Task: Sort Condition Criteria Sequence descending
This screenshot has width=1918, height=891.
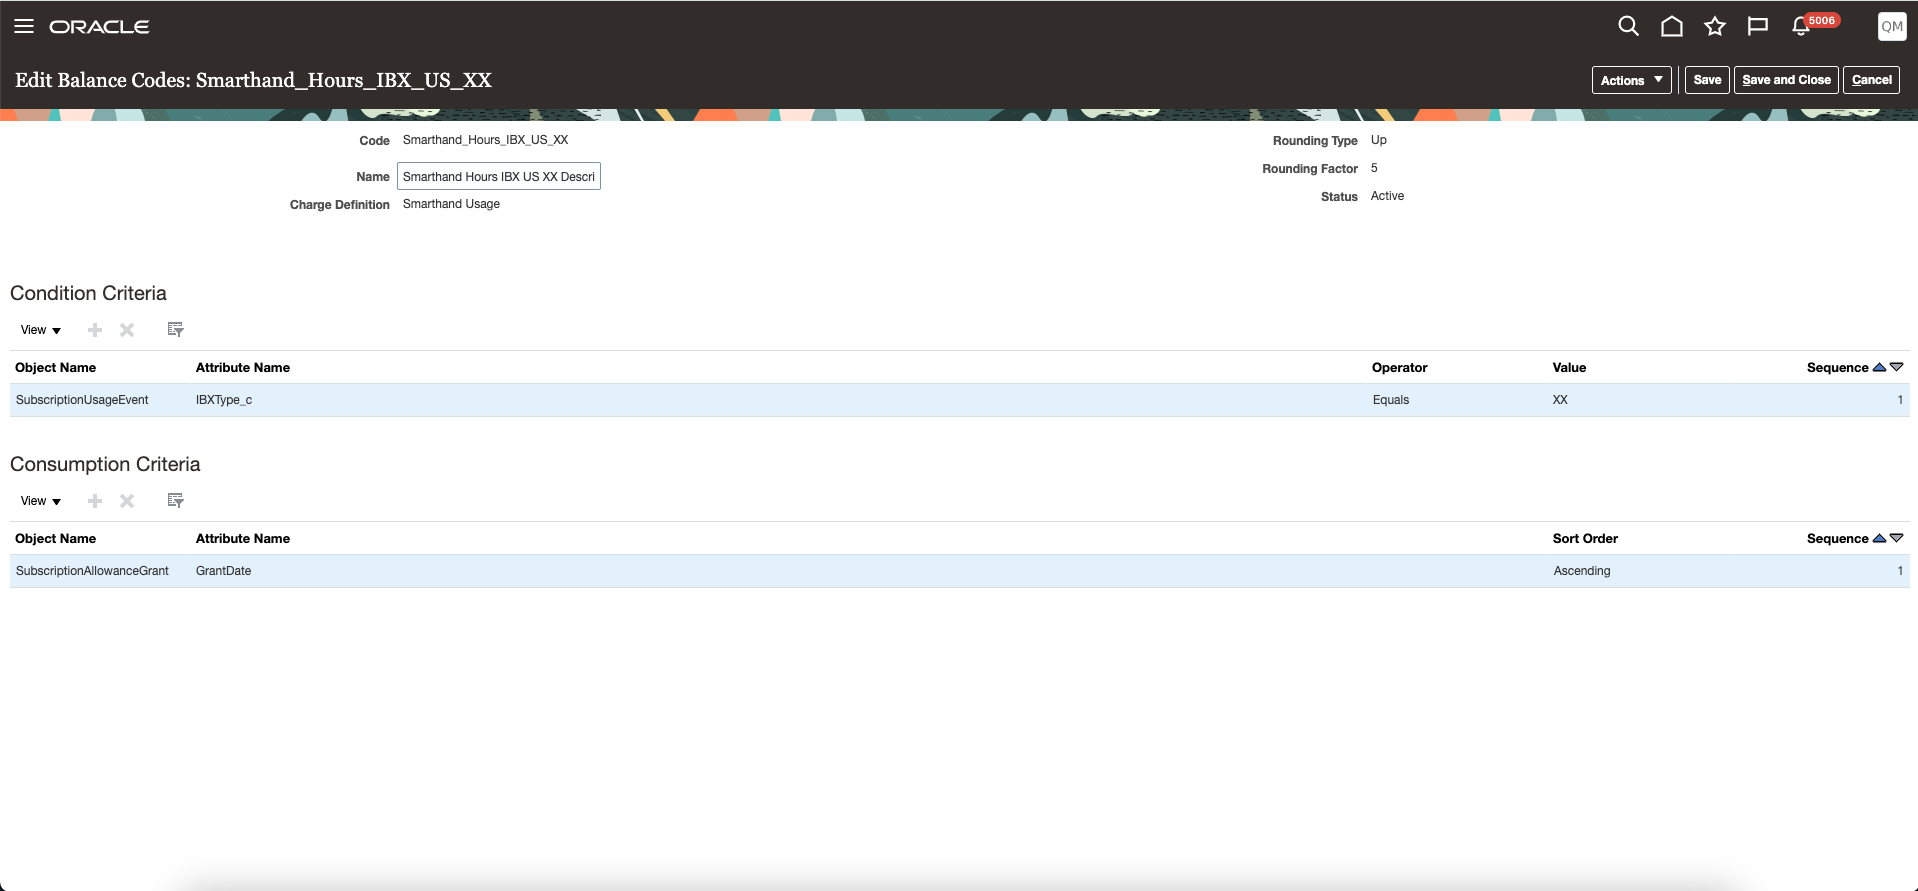Action: tap(1896, 367)
